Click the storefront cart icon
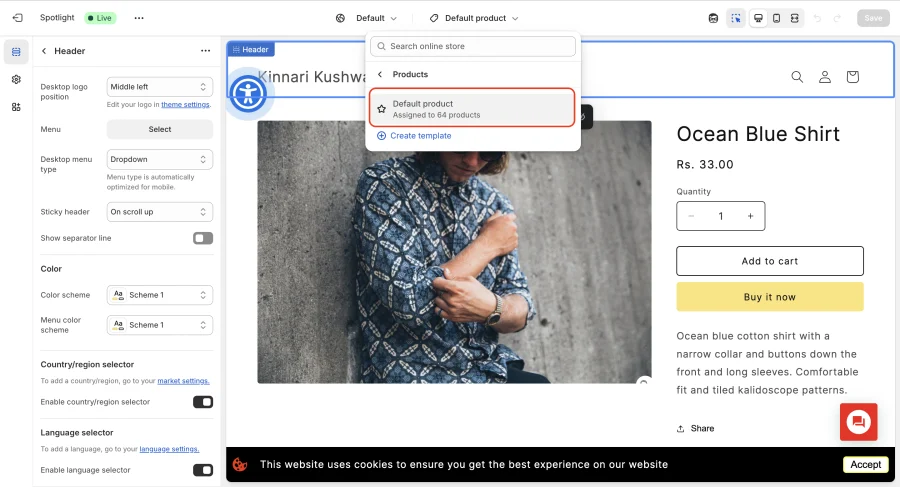This screenshot has height=487, width=900. coord(852,77)
